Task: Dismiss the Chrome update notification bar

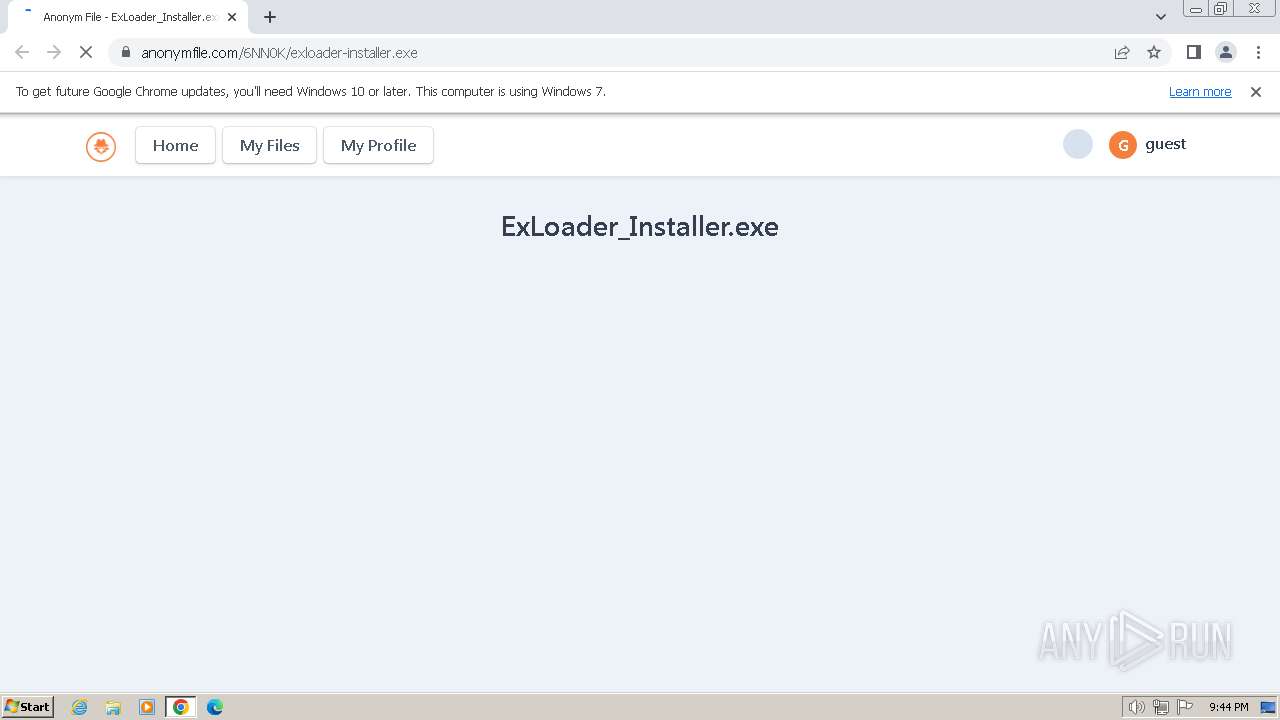Action: coord(1256,91)
